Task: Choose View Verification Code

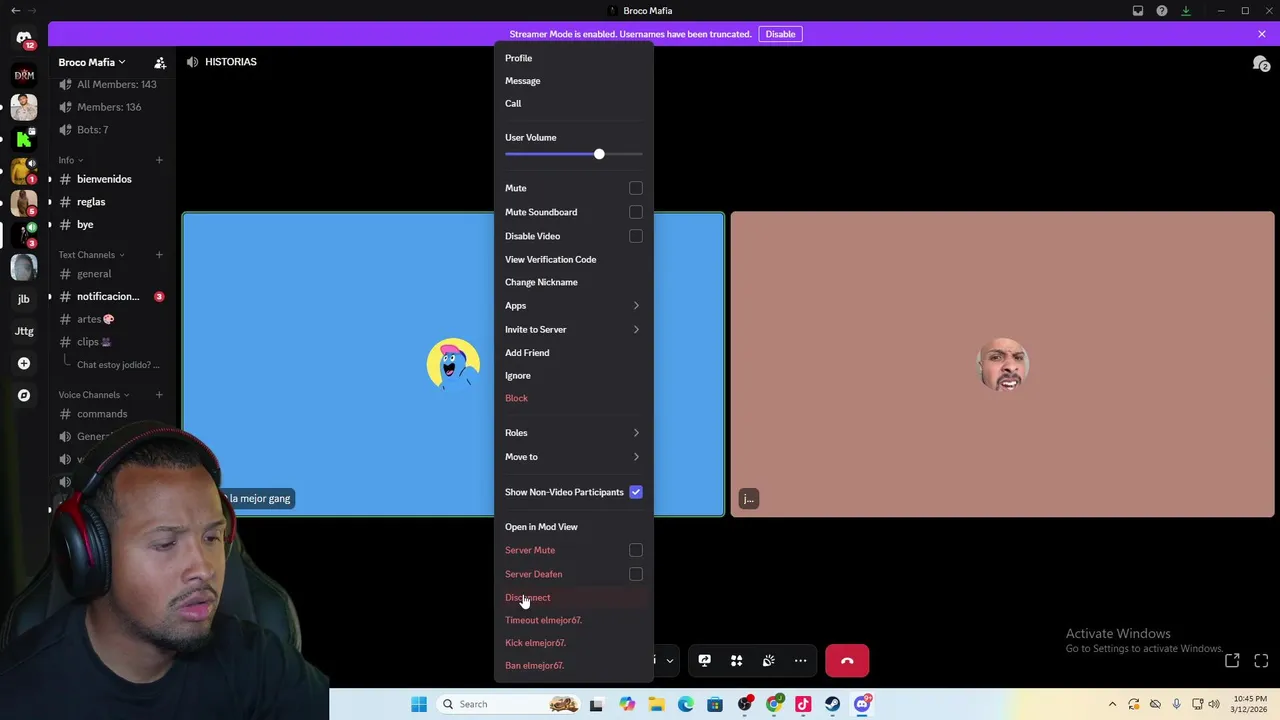Action: tap(573, 260)
